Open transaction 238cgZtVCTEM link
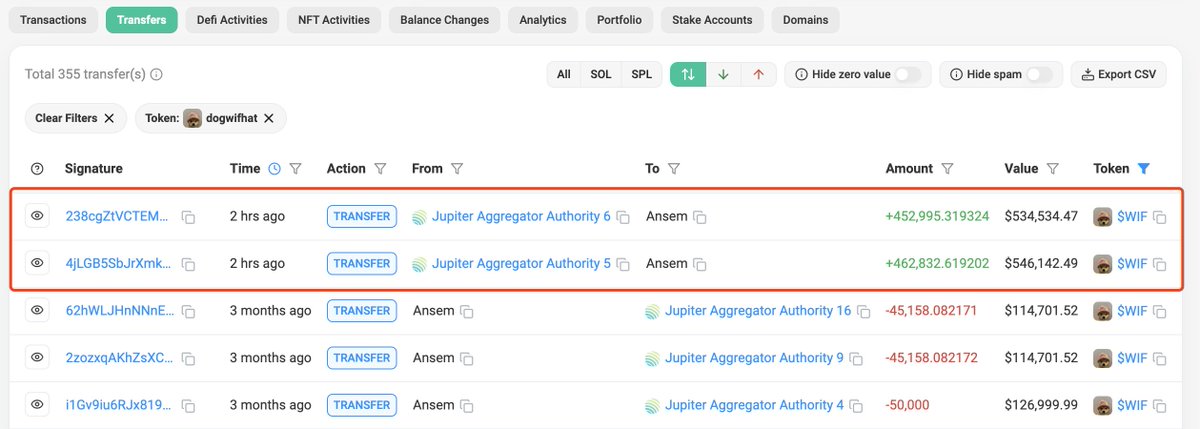The image size is (1200, 429). pyautogui.click(x=117, y=216)
